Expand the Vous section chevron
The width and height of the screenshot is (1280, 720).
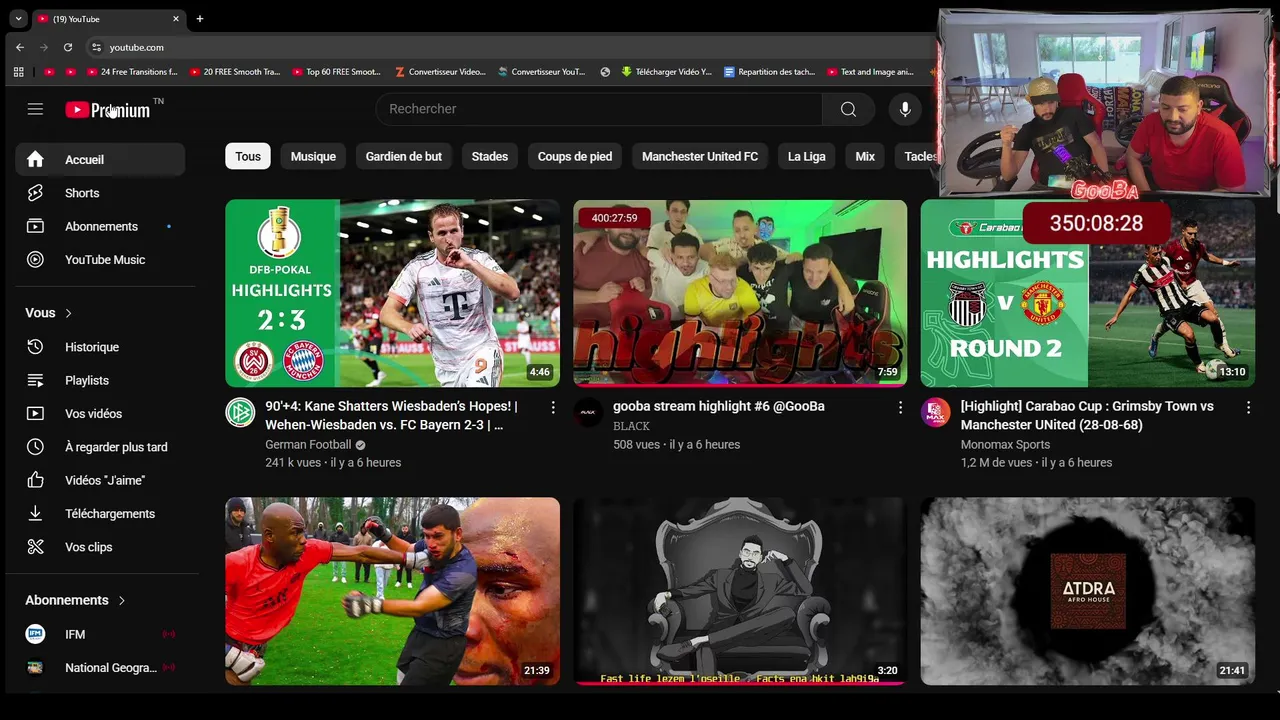[68, 313]
